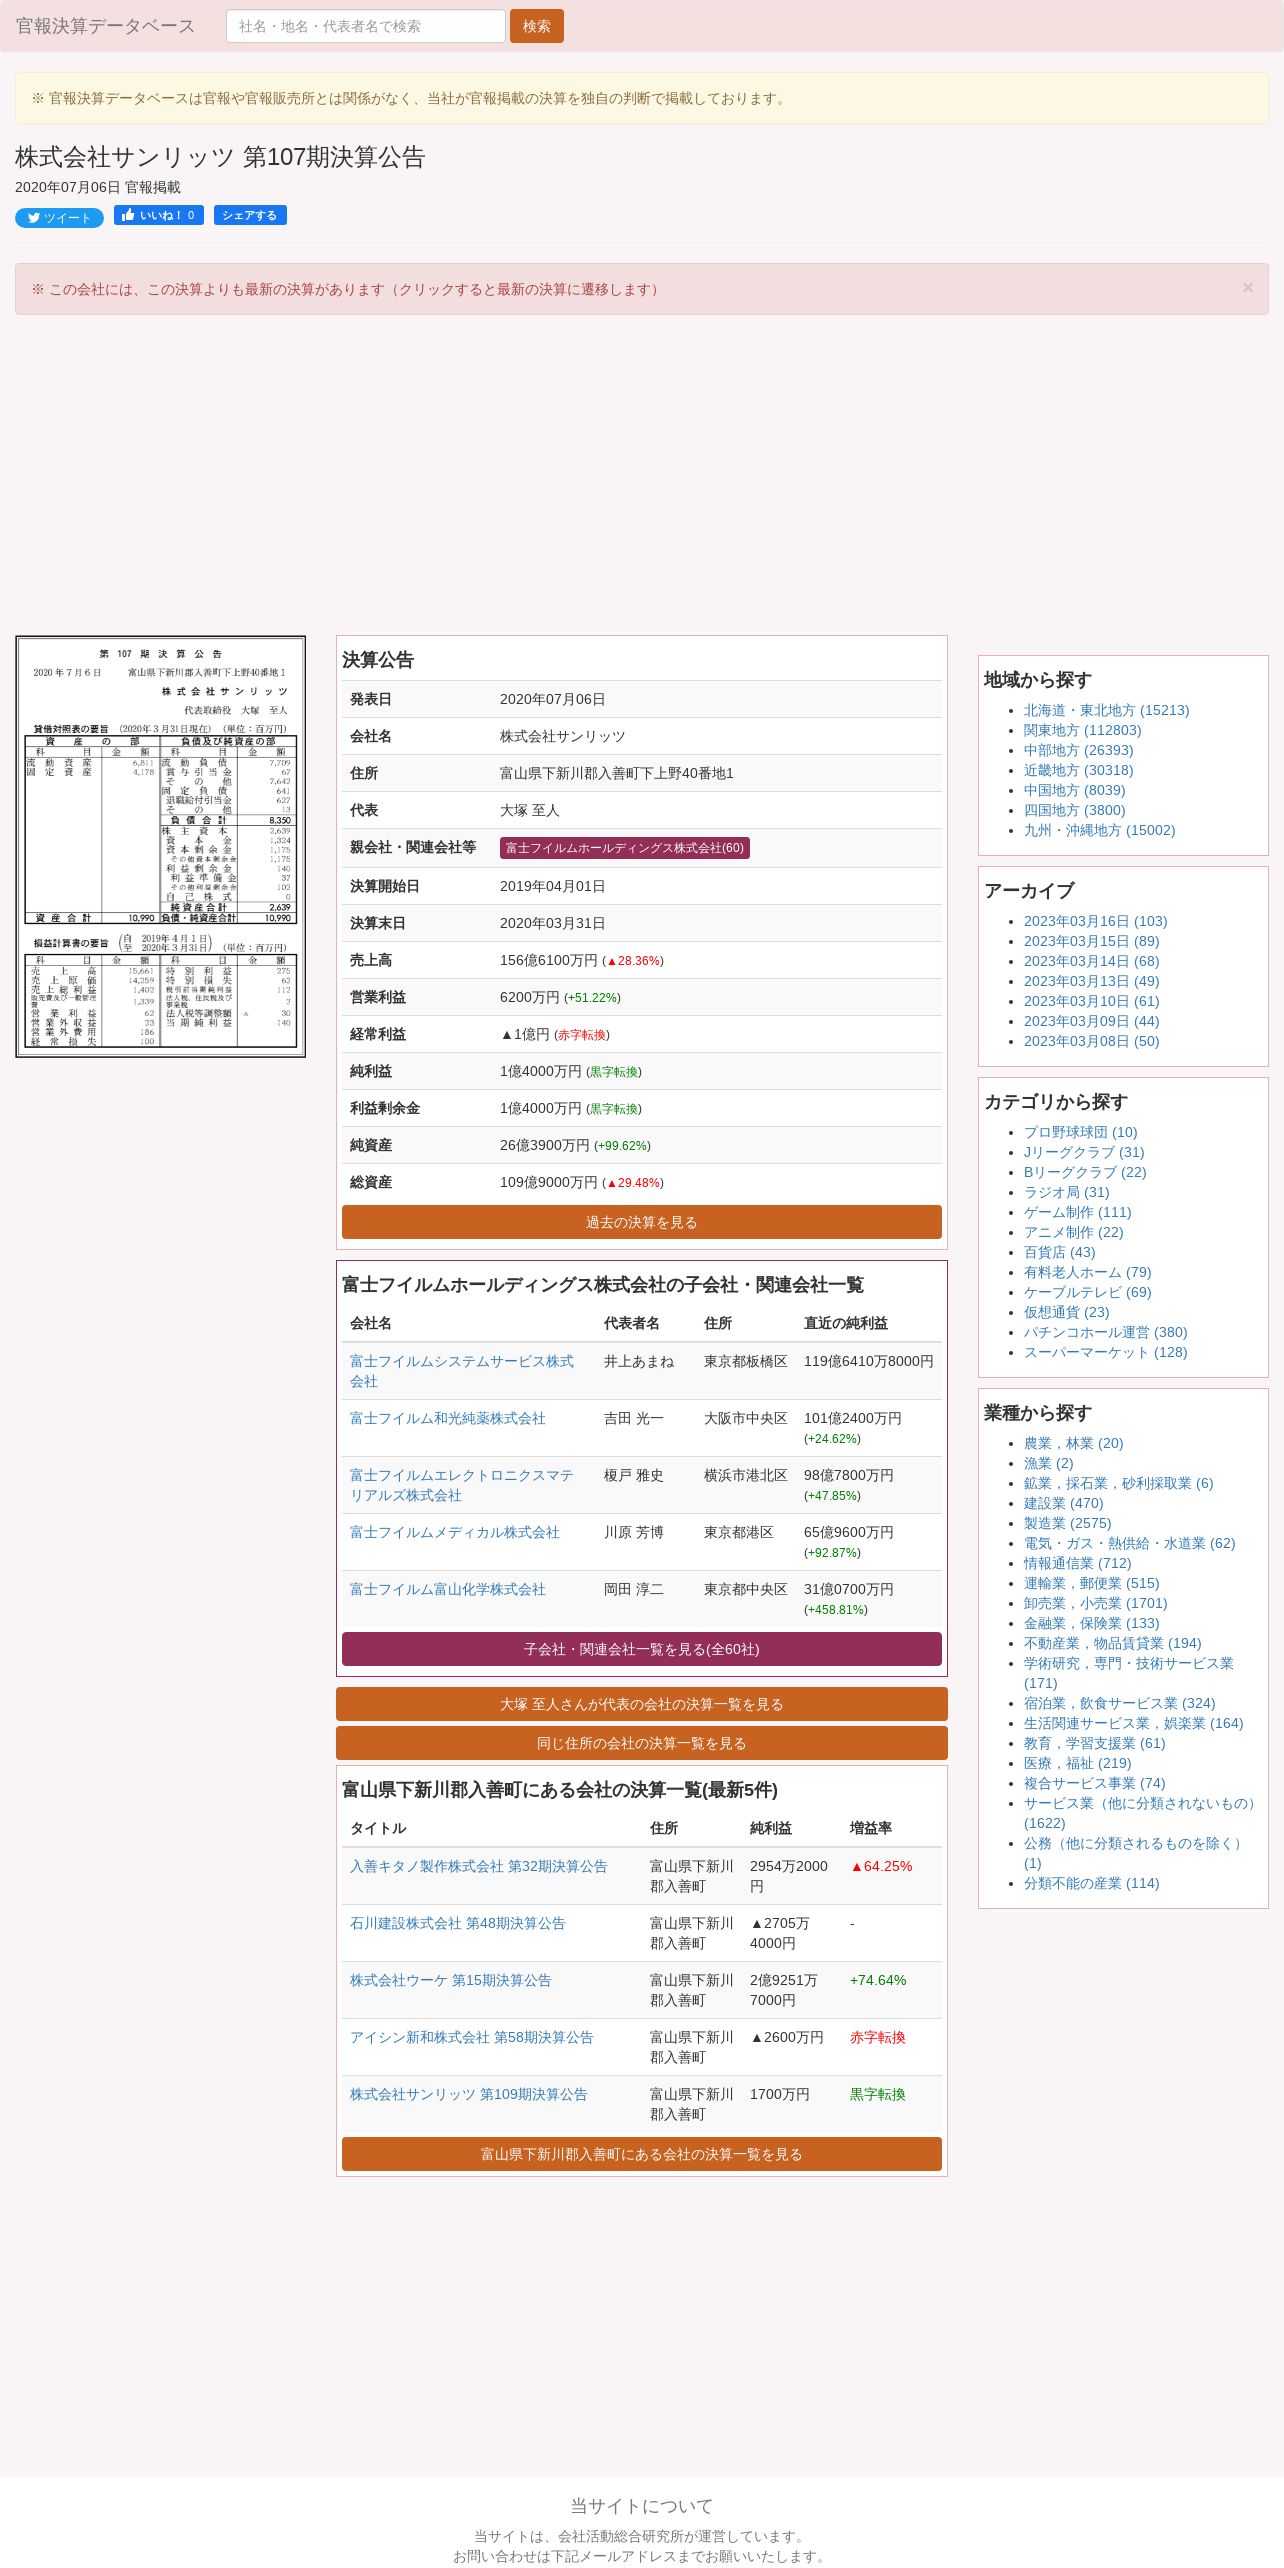Open Jリーグクラブ (31) category

pos(1084,1152)
